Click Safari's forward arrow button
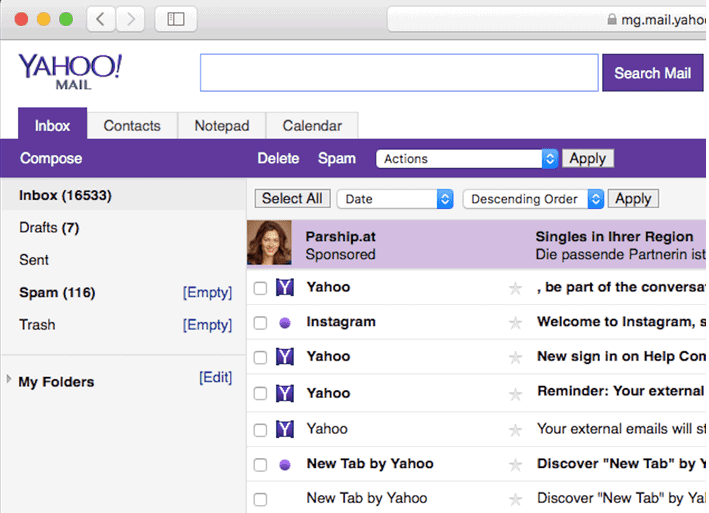Screen dimensions: 709x513 tap(131, 19)
